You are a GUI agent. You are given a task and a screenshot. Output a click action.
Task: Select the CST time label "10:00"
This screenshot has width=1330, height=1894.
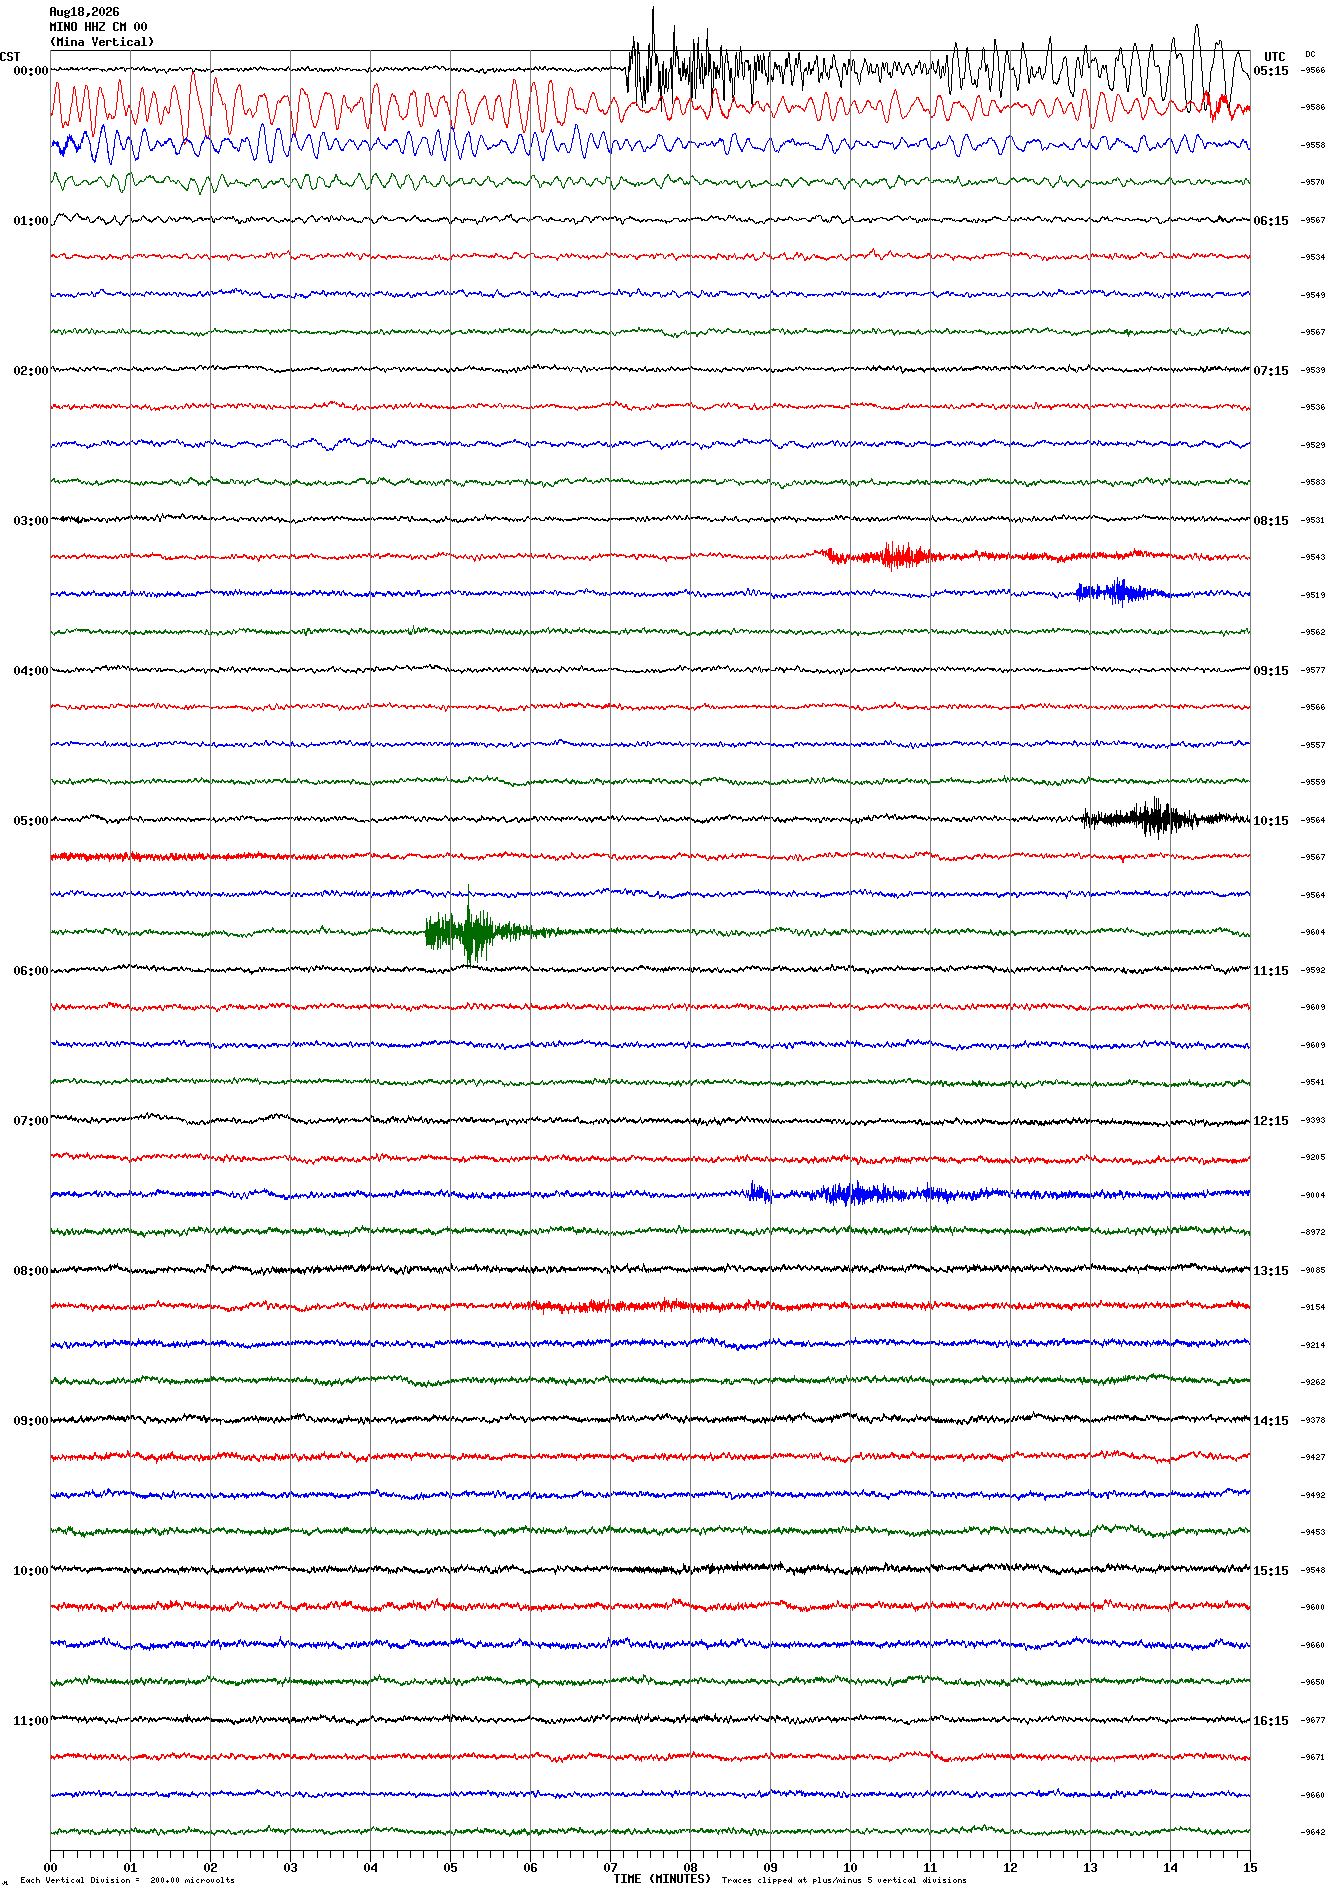(31, 1571)
